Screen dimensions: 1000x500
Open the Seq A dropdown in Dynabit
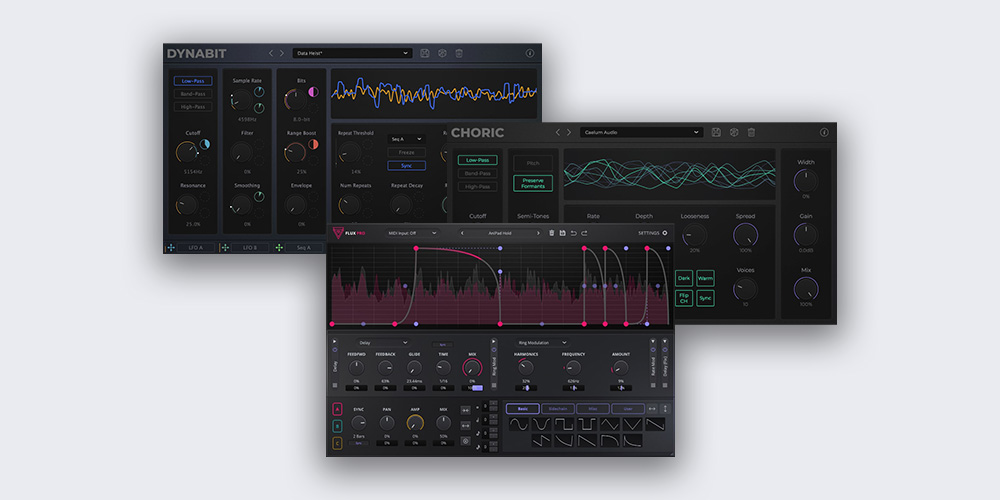coord(406,138)
